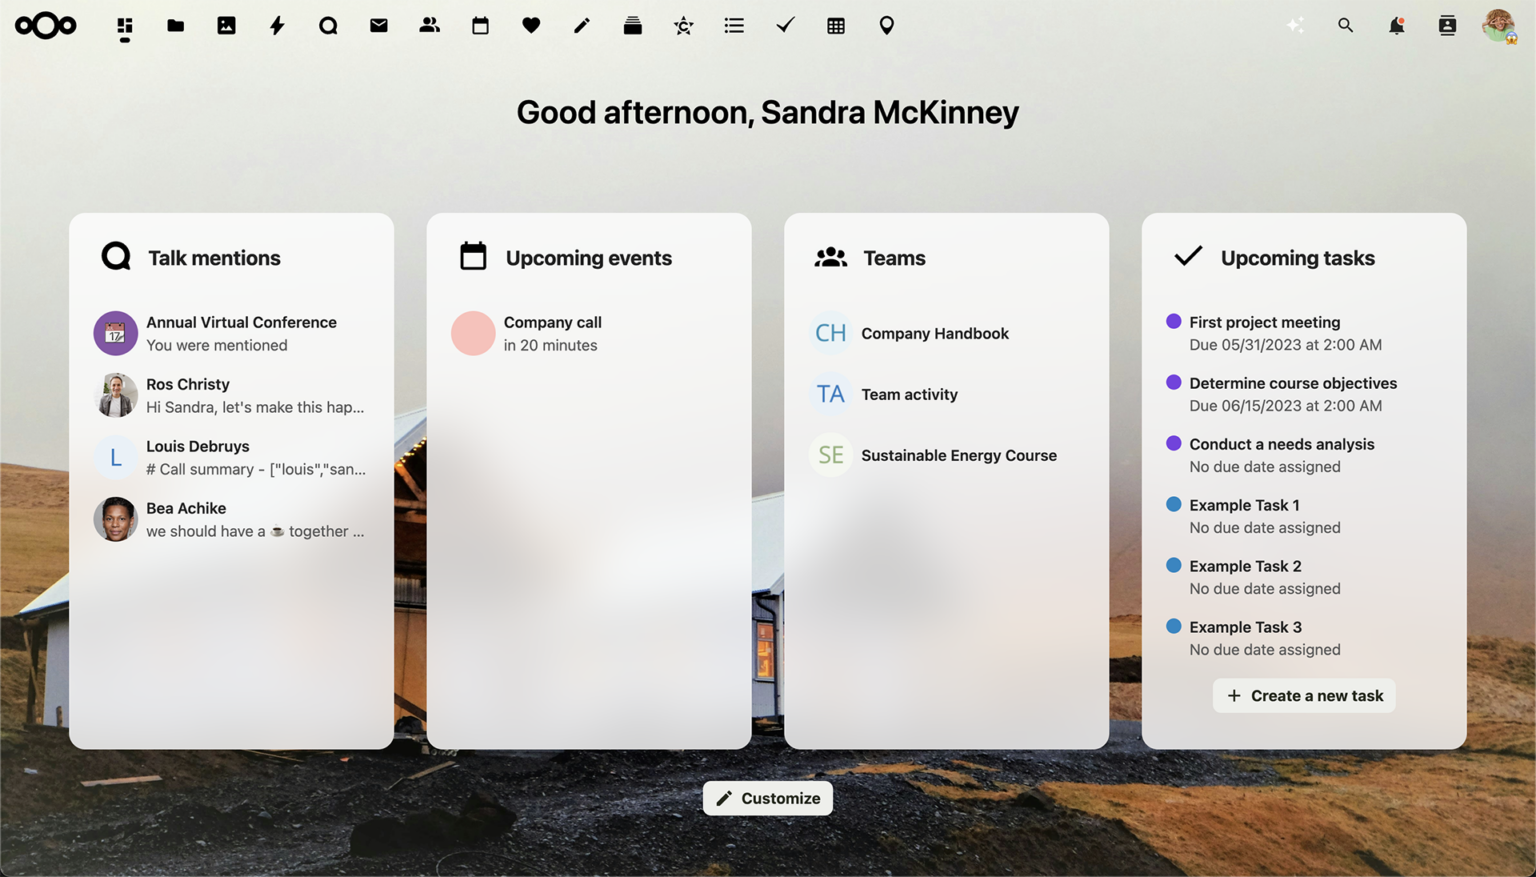Click Create a new task button
Image resolution: width=1536 pixels, height=877 pixels.
tap(1304, 696)
